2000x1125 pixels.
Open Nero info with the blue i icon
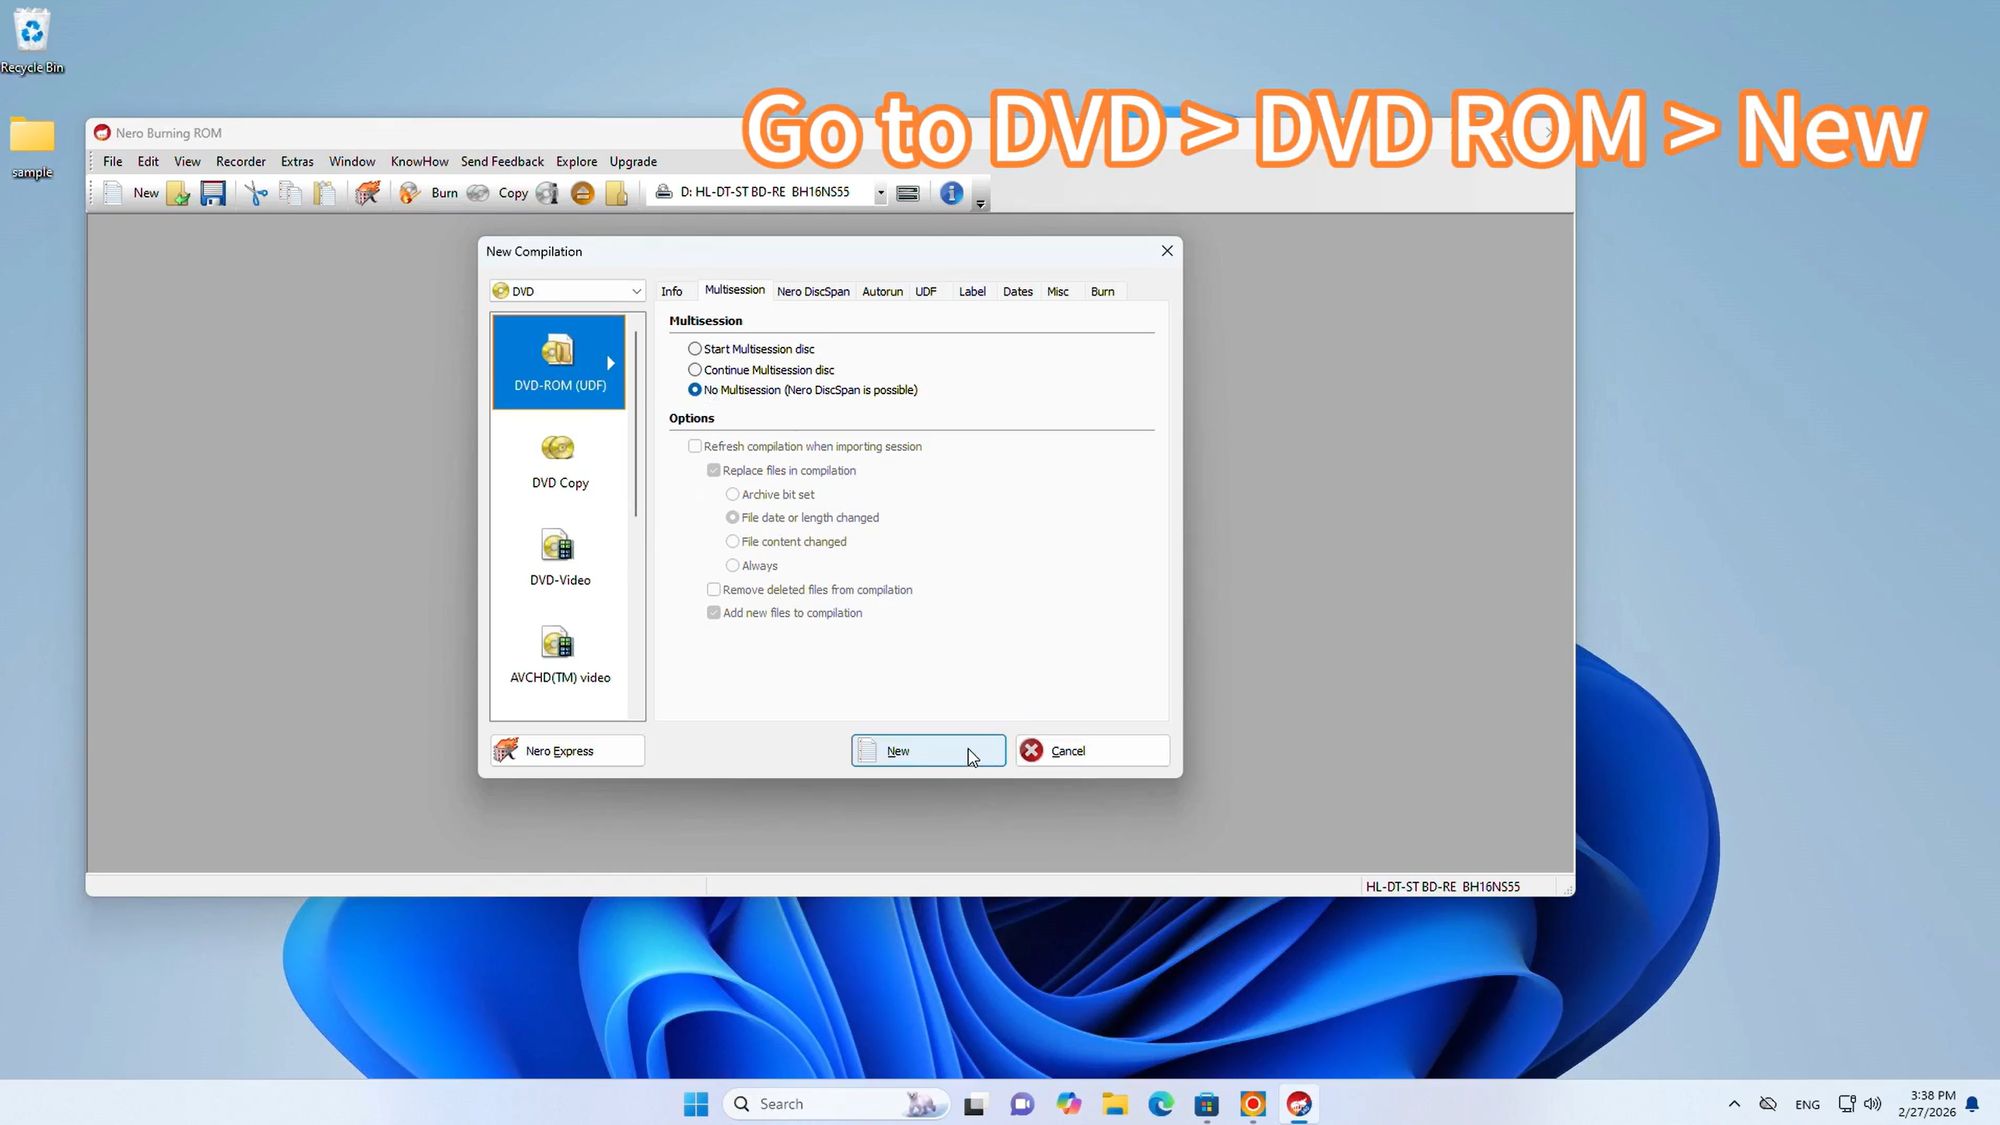pyautogui.click(x=951, y=193)
